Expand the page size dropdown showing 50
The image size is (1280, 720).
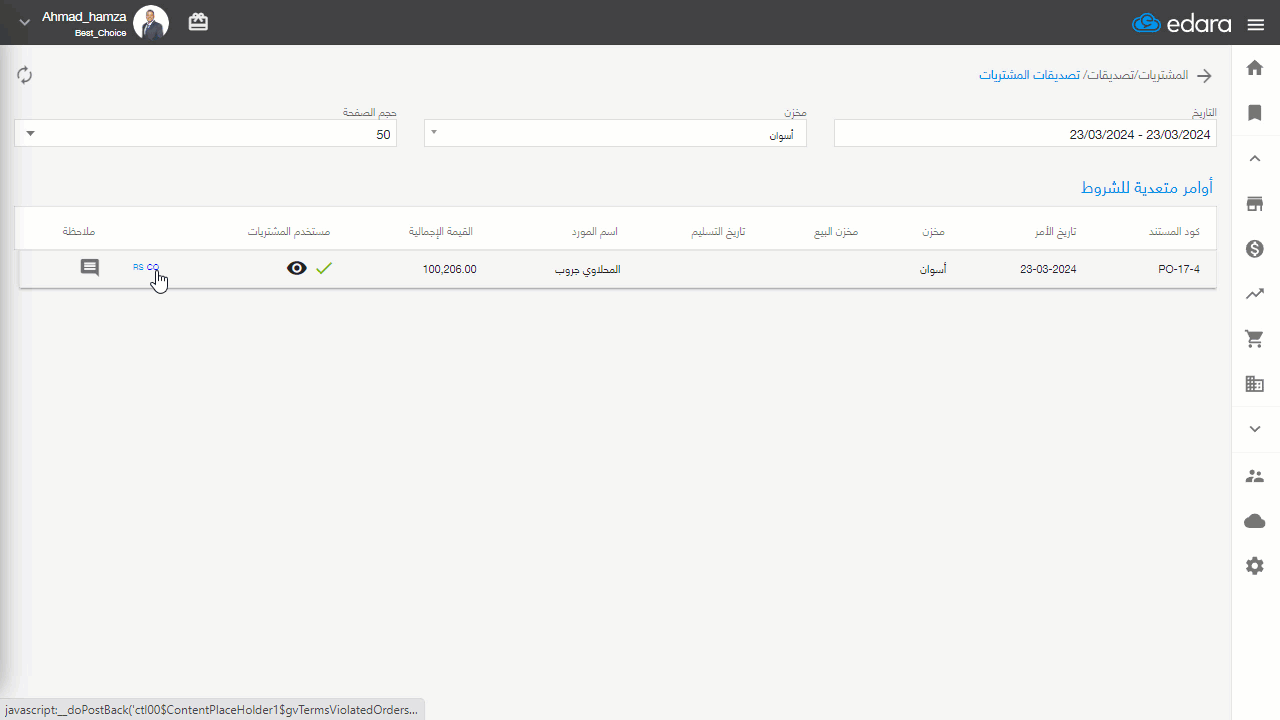coord(205,134)
